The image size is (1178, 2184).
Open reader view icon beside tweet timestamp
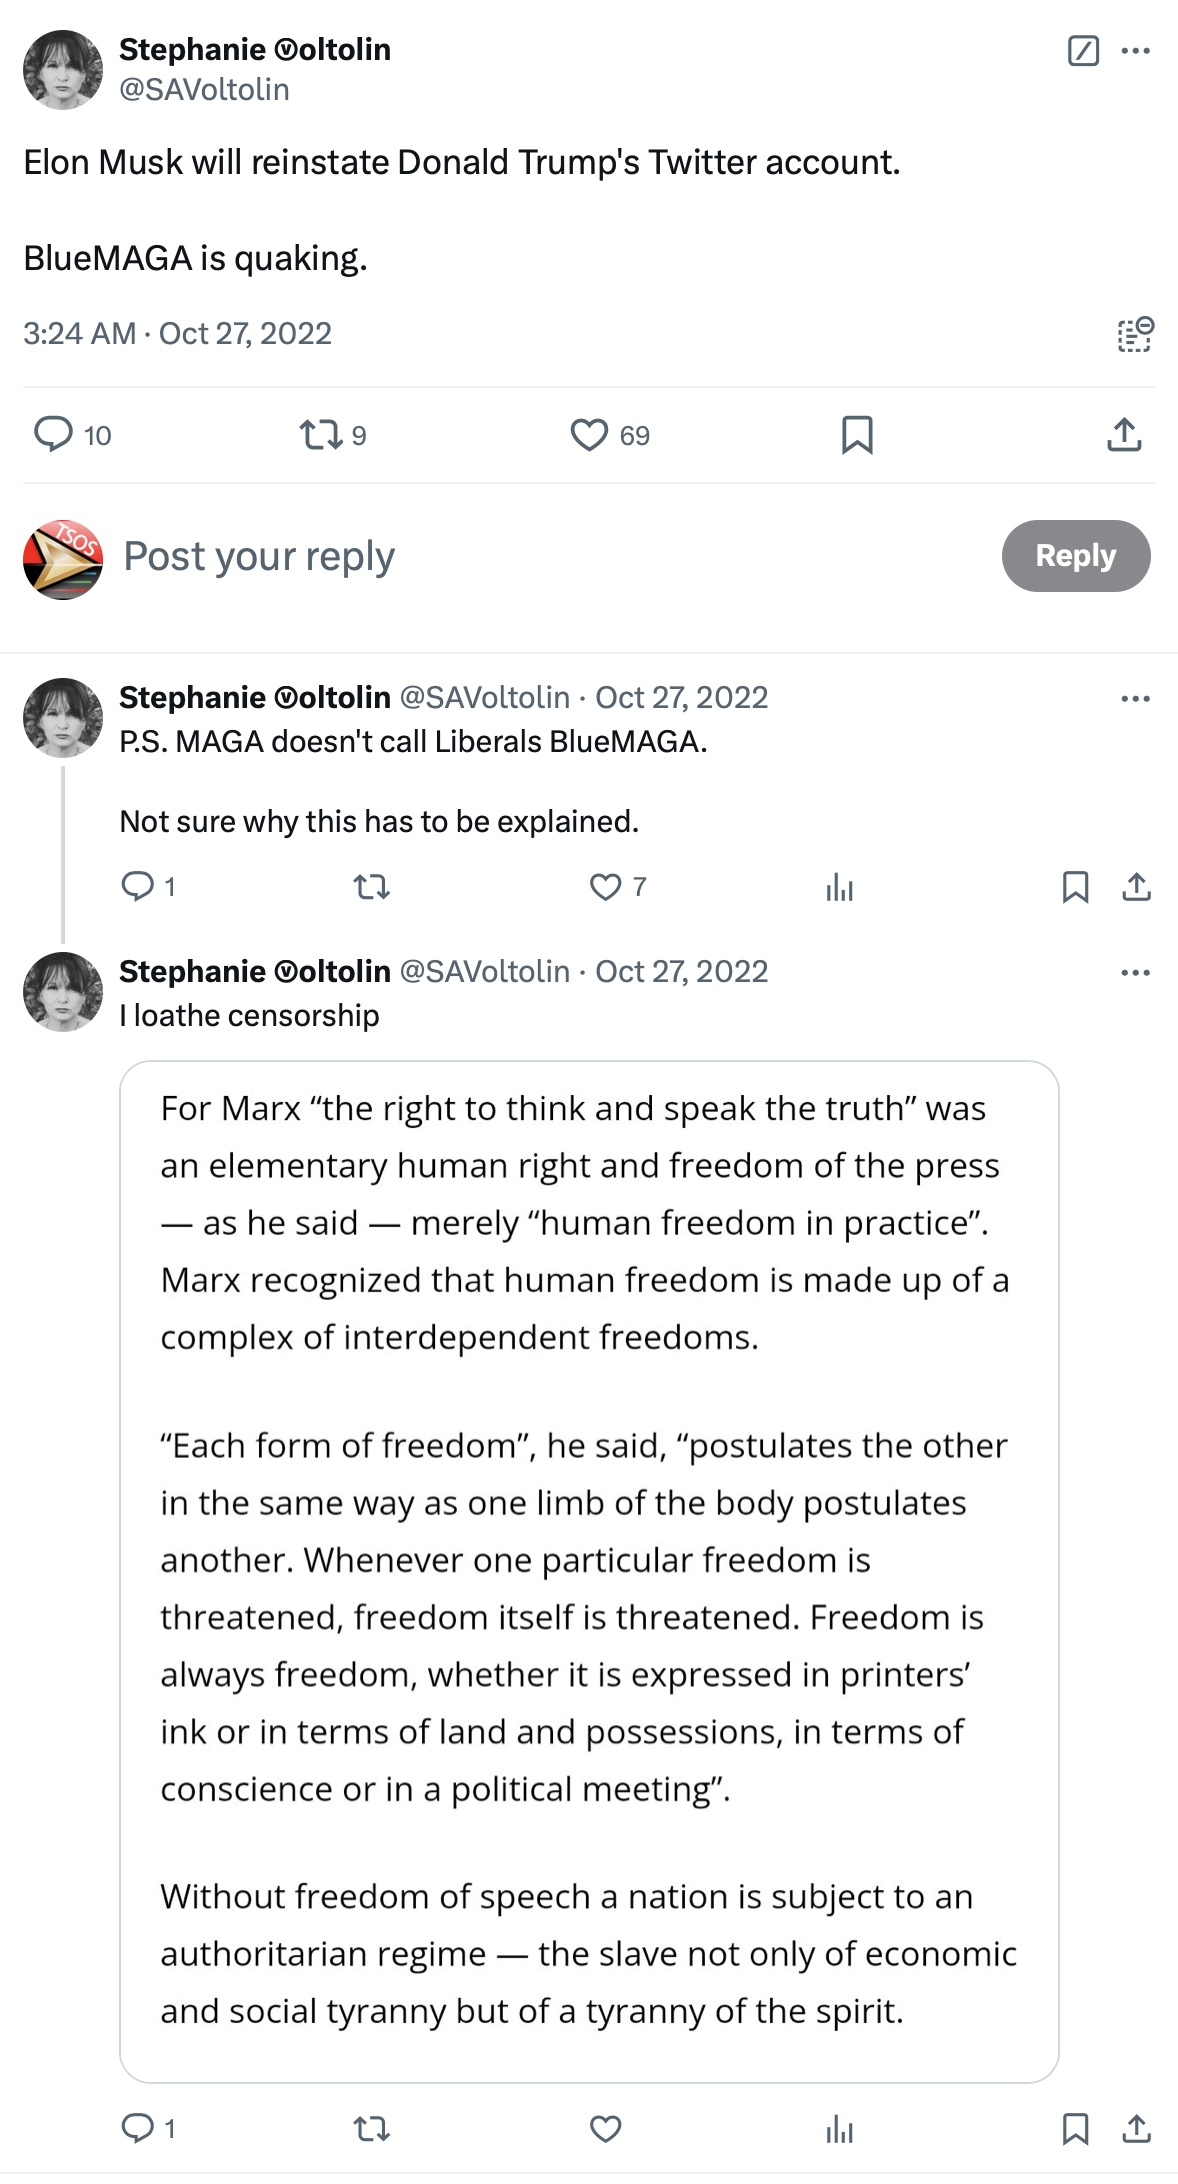point(1134,334)
